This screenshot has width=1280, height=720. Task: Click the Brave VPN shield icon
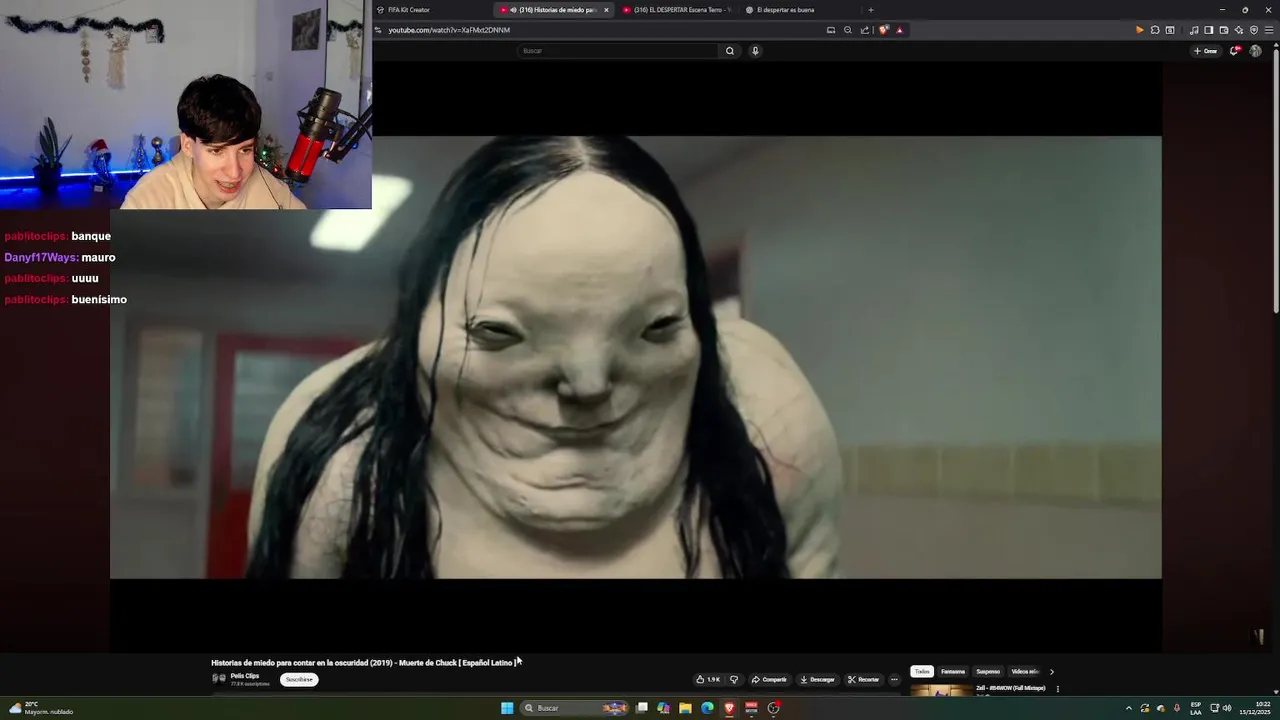[1254, 30]
